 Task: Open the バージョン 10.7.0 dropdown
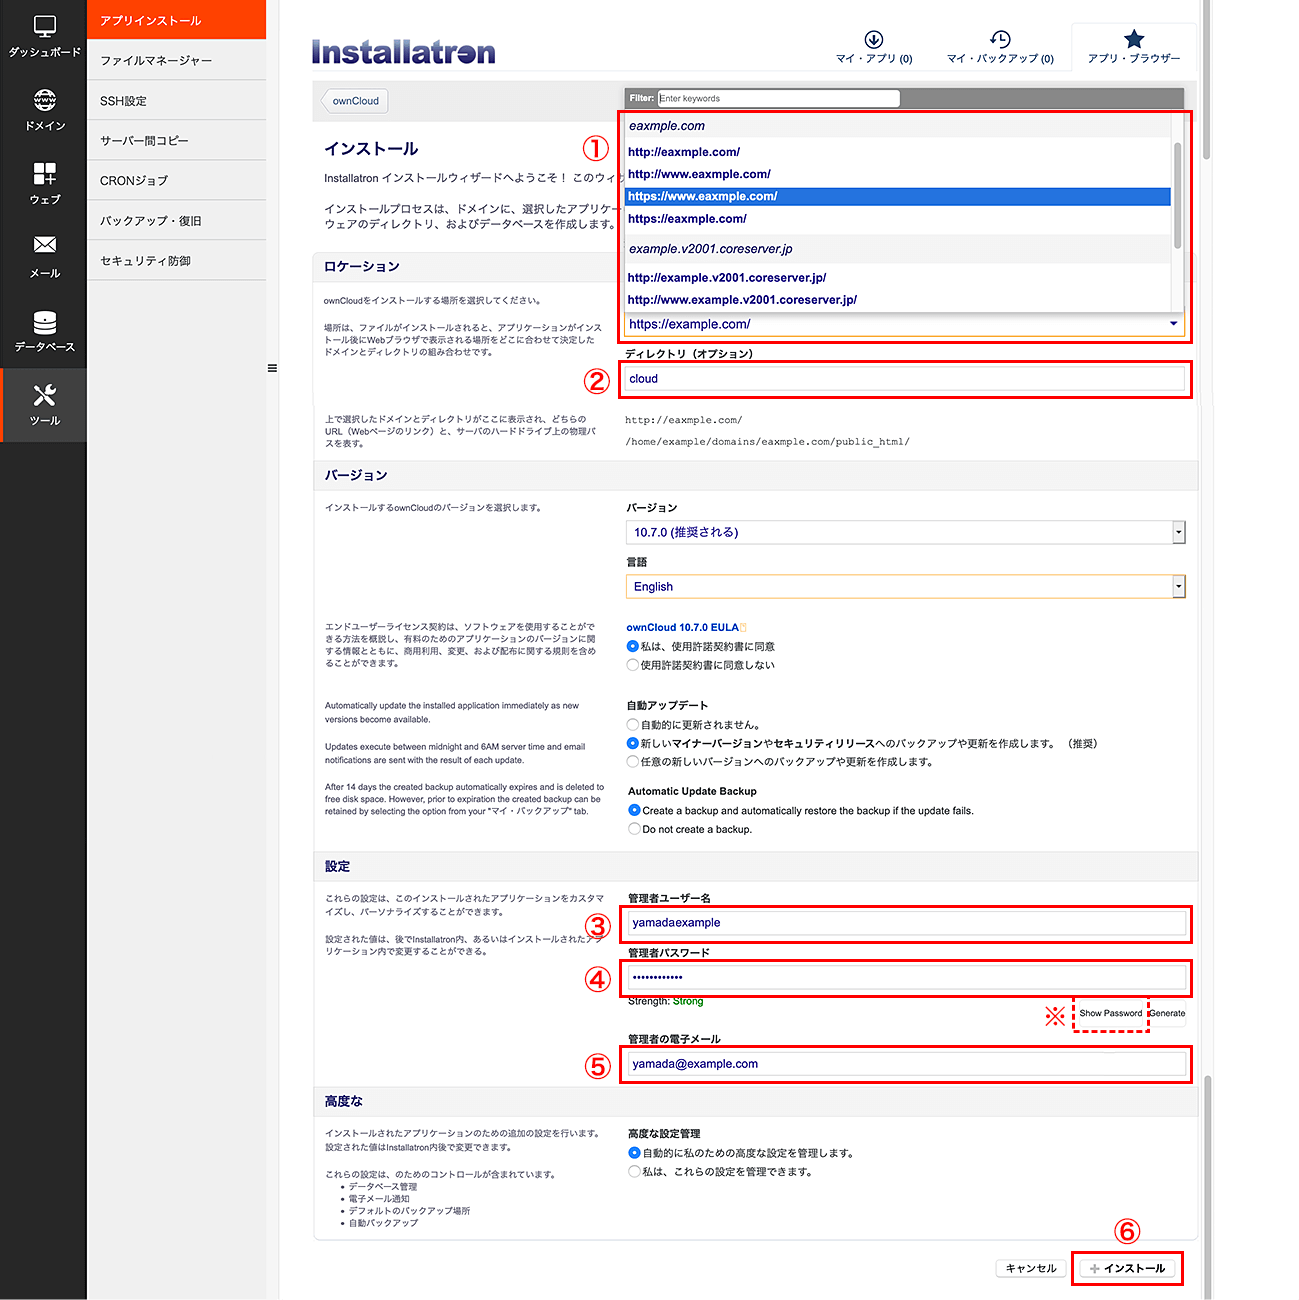coord(905,532)
